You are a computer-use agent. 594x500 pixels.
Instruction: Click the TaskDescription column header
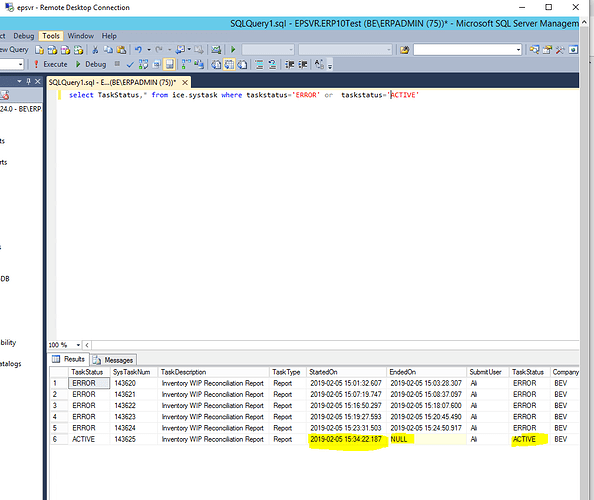pyautogui.click(x=213, y=372)
